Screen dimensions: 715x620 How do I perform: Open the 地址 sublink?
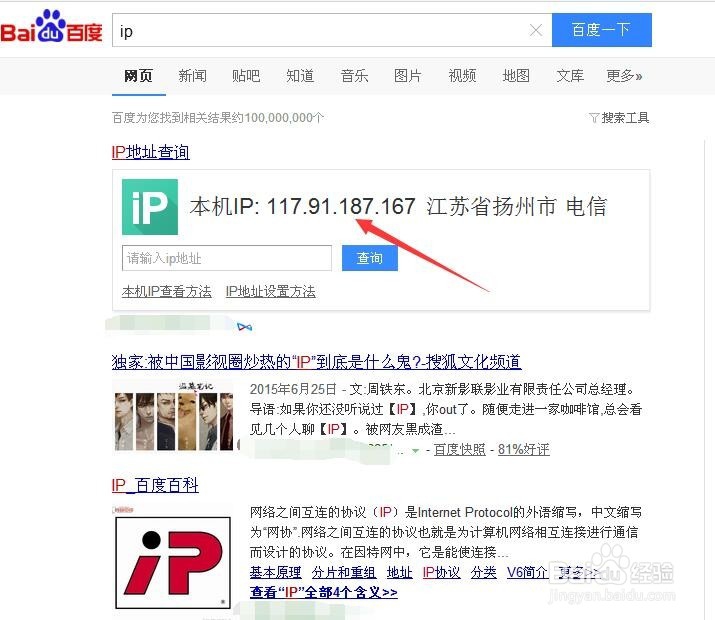point(399,572)
